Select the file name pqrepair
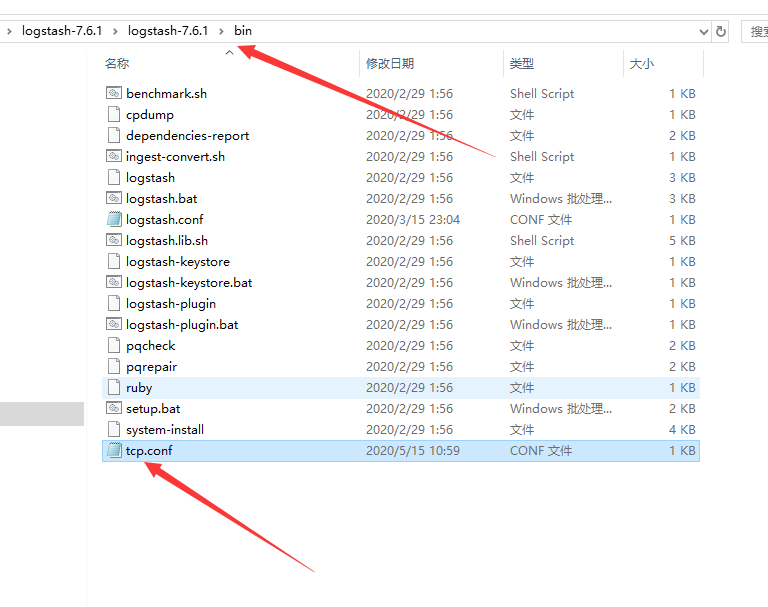Viewport: 768px width, 607px height. tap(151, 367)
